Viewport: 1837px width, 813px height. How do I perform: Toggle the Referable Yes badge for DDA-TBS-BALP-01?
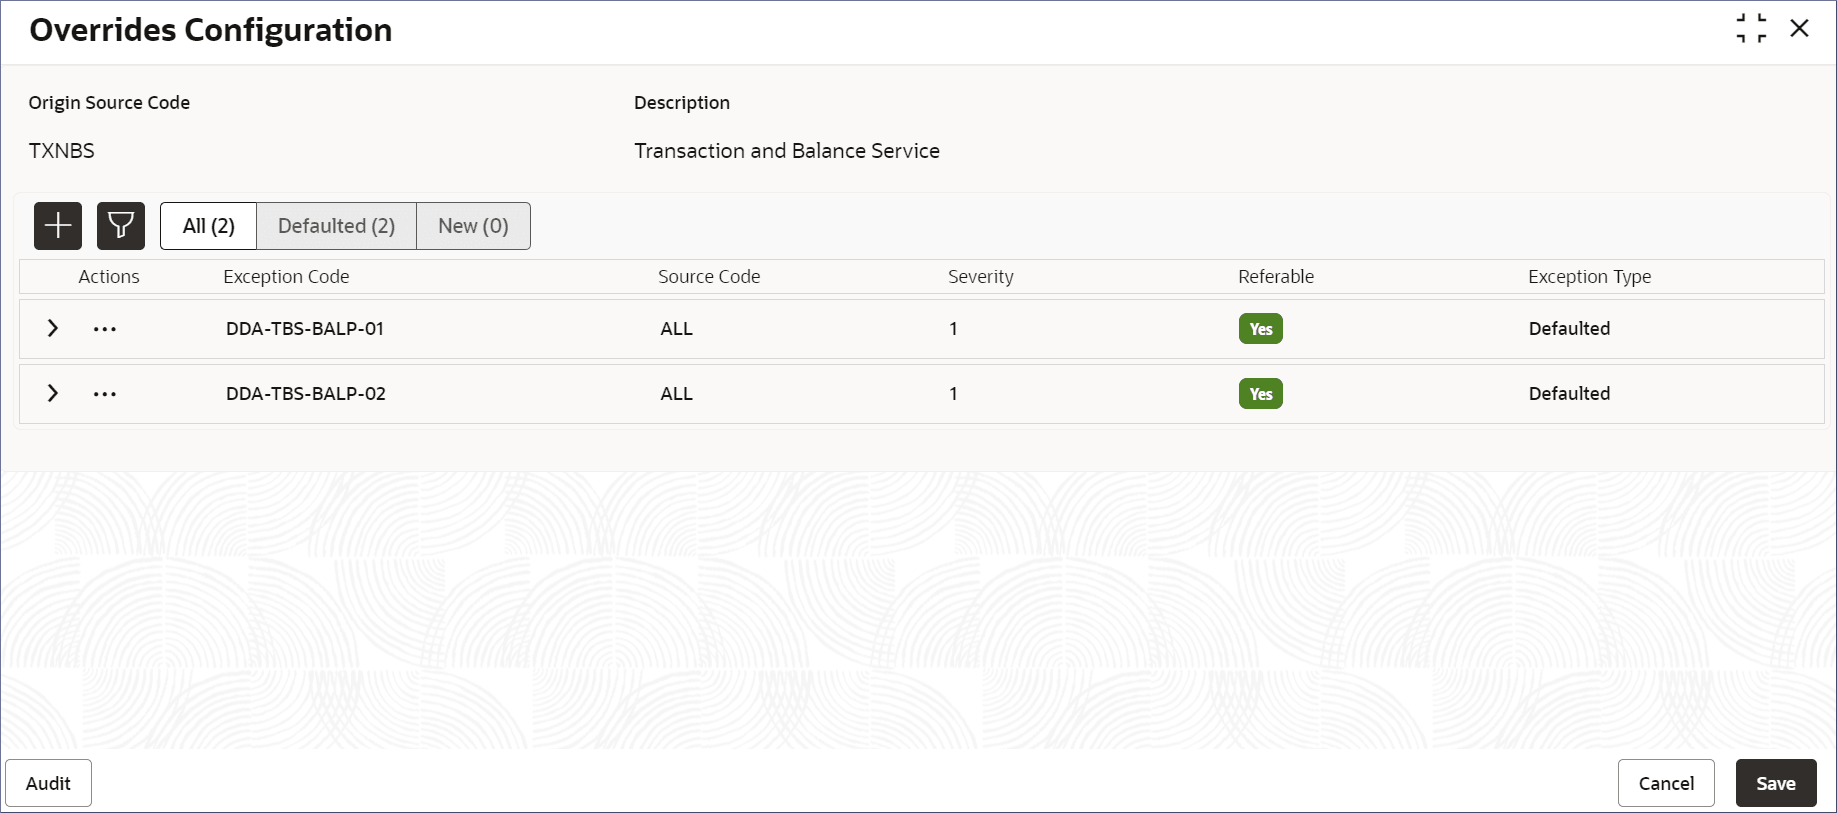coord(1260,329)
